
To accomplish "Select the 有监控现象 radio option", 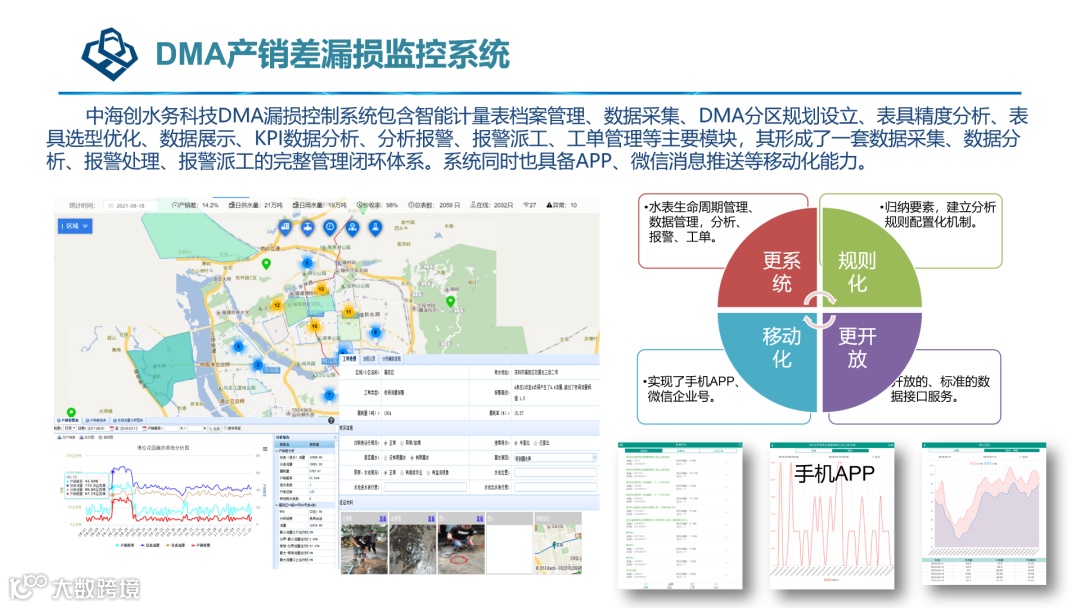I will [x=428, y=472].
